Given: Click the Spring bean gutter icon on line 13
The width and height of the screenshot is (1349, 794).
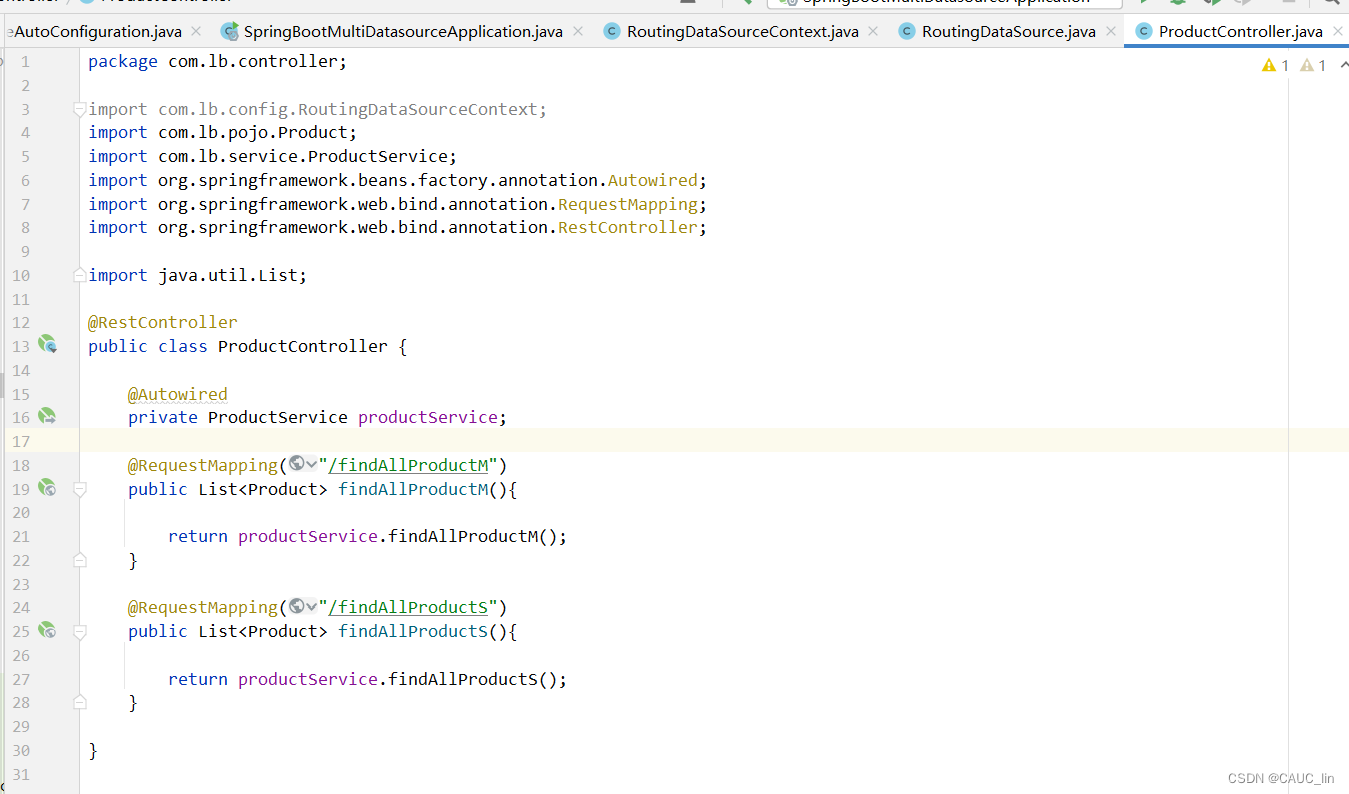Looking at the screenshot, I should pyautogui.click(x=47, y=345).
